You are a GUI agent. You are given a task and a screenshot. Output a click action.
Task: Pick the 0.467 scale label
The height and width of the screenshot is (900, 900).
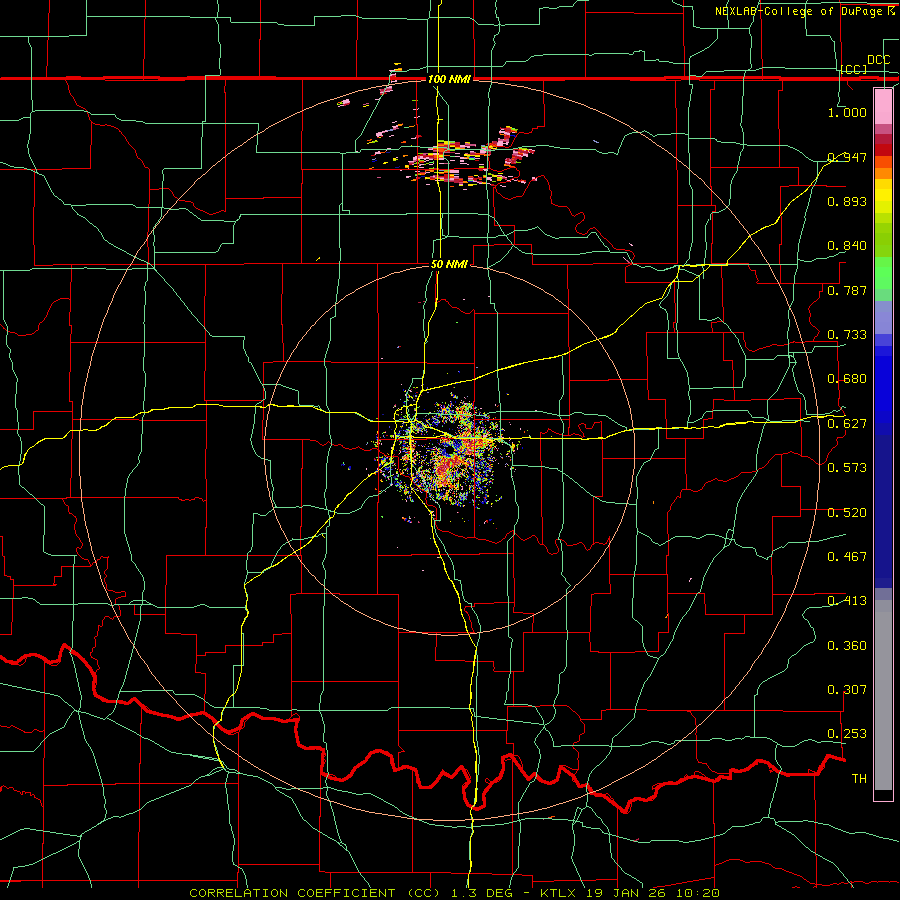[847, 557]
